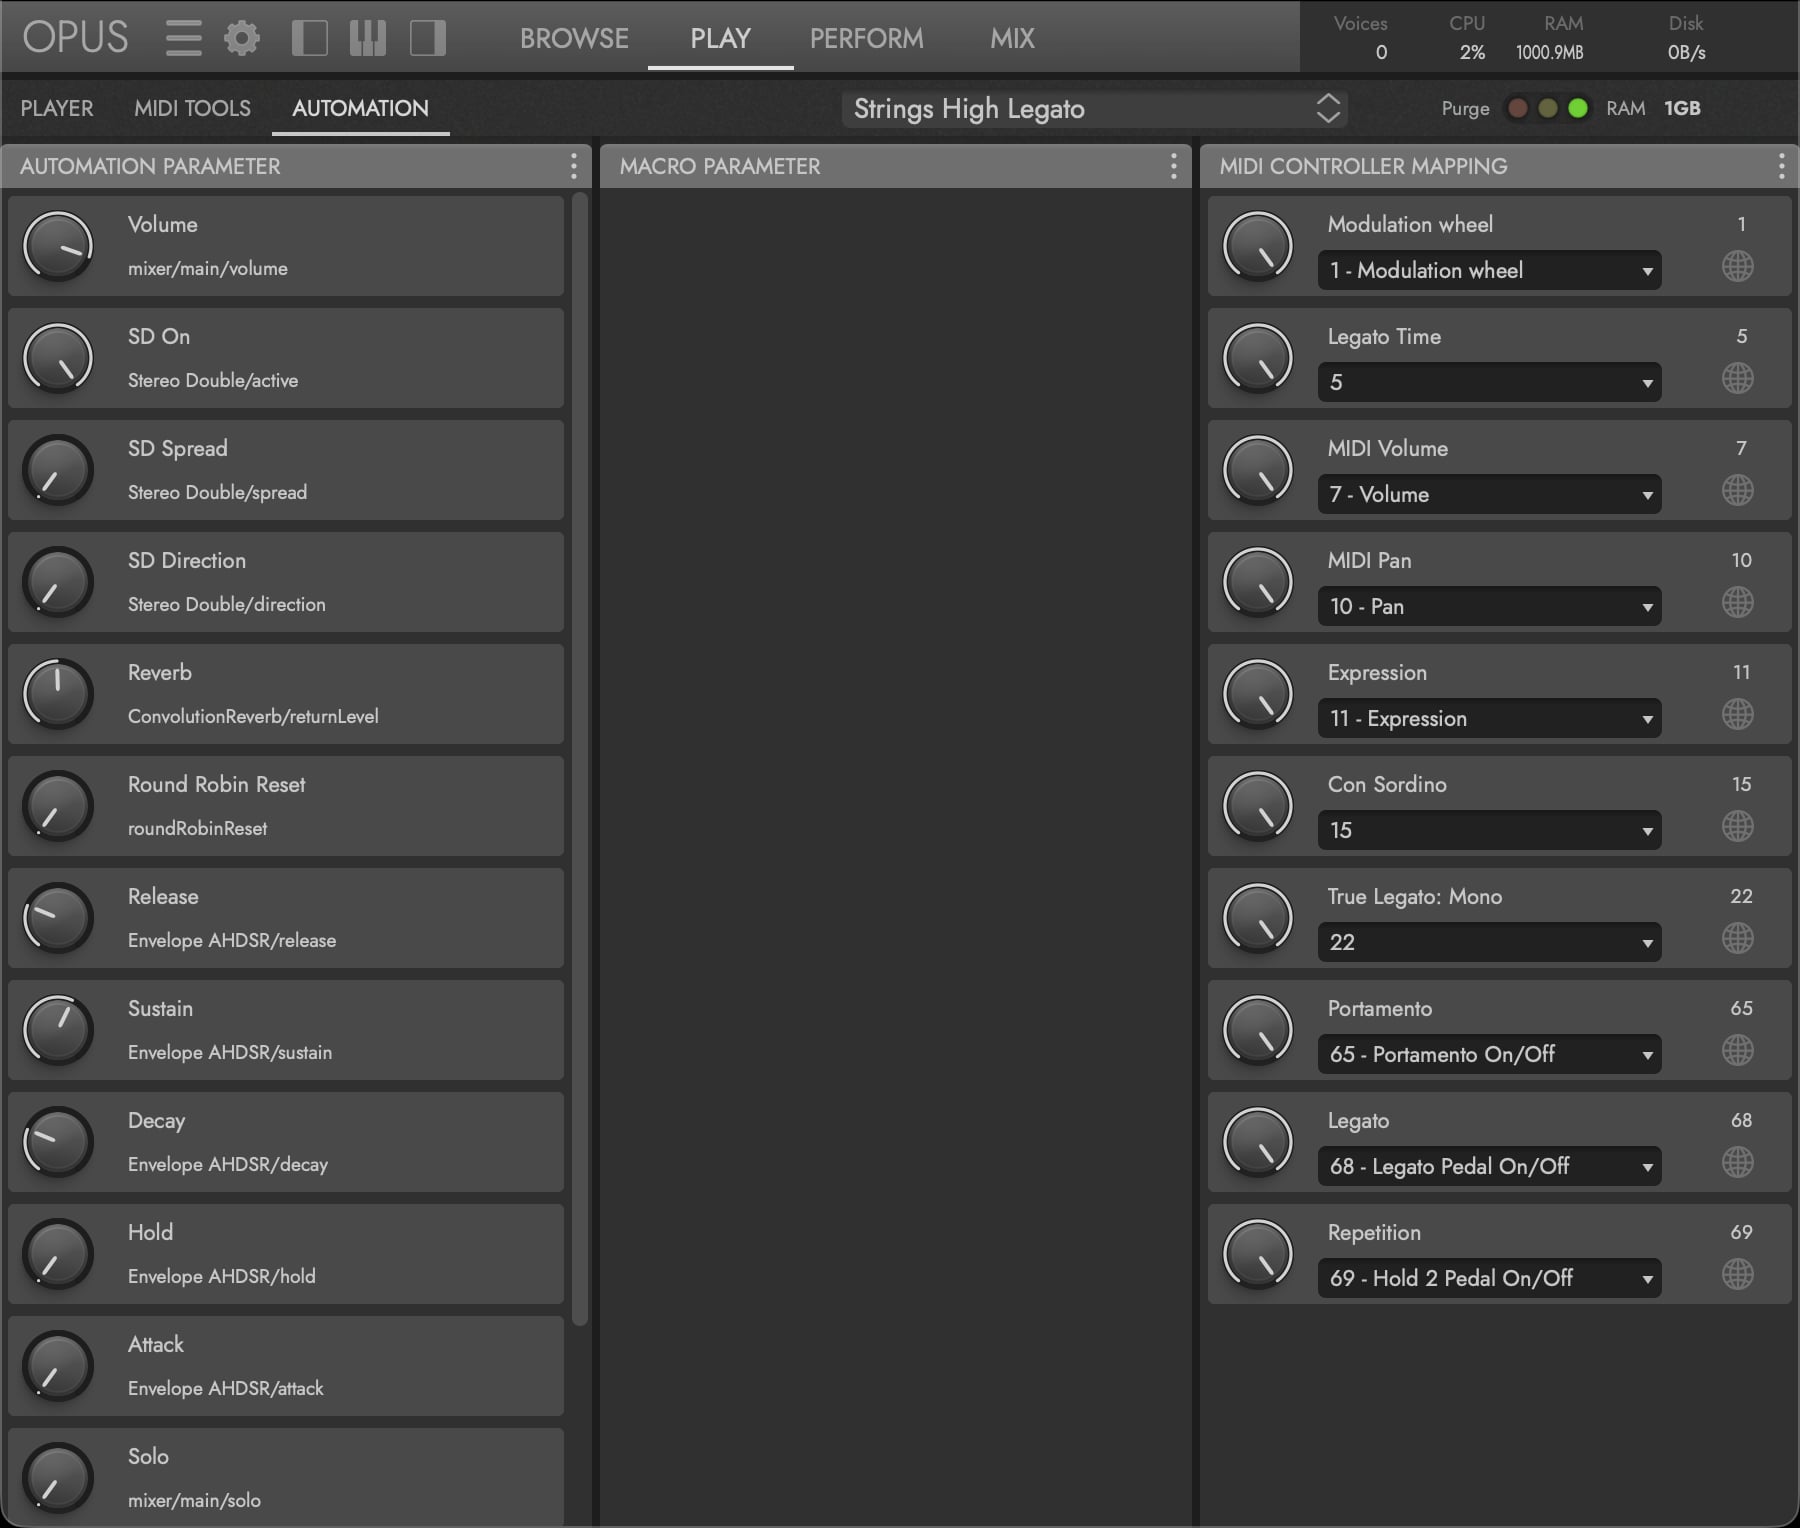Click the green Purge indicator dot
Viewport: 1800px width, 1528px height.
[x=1578, y=108]
